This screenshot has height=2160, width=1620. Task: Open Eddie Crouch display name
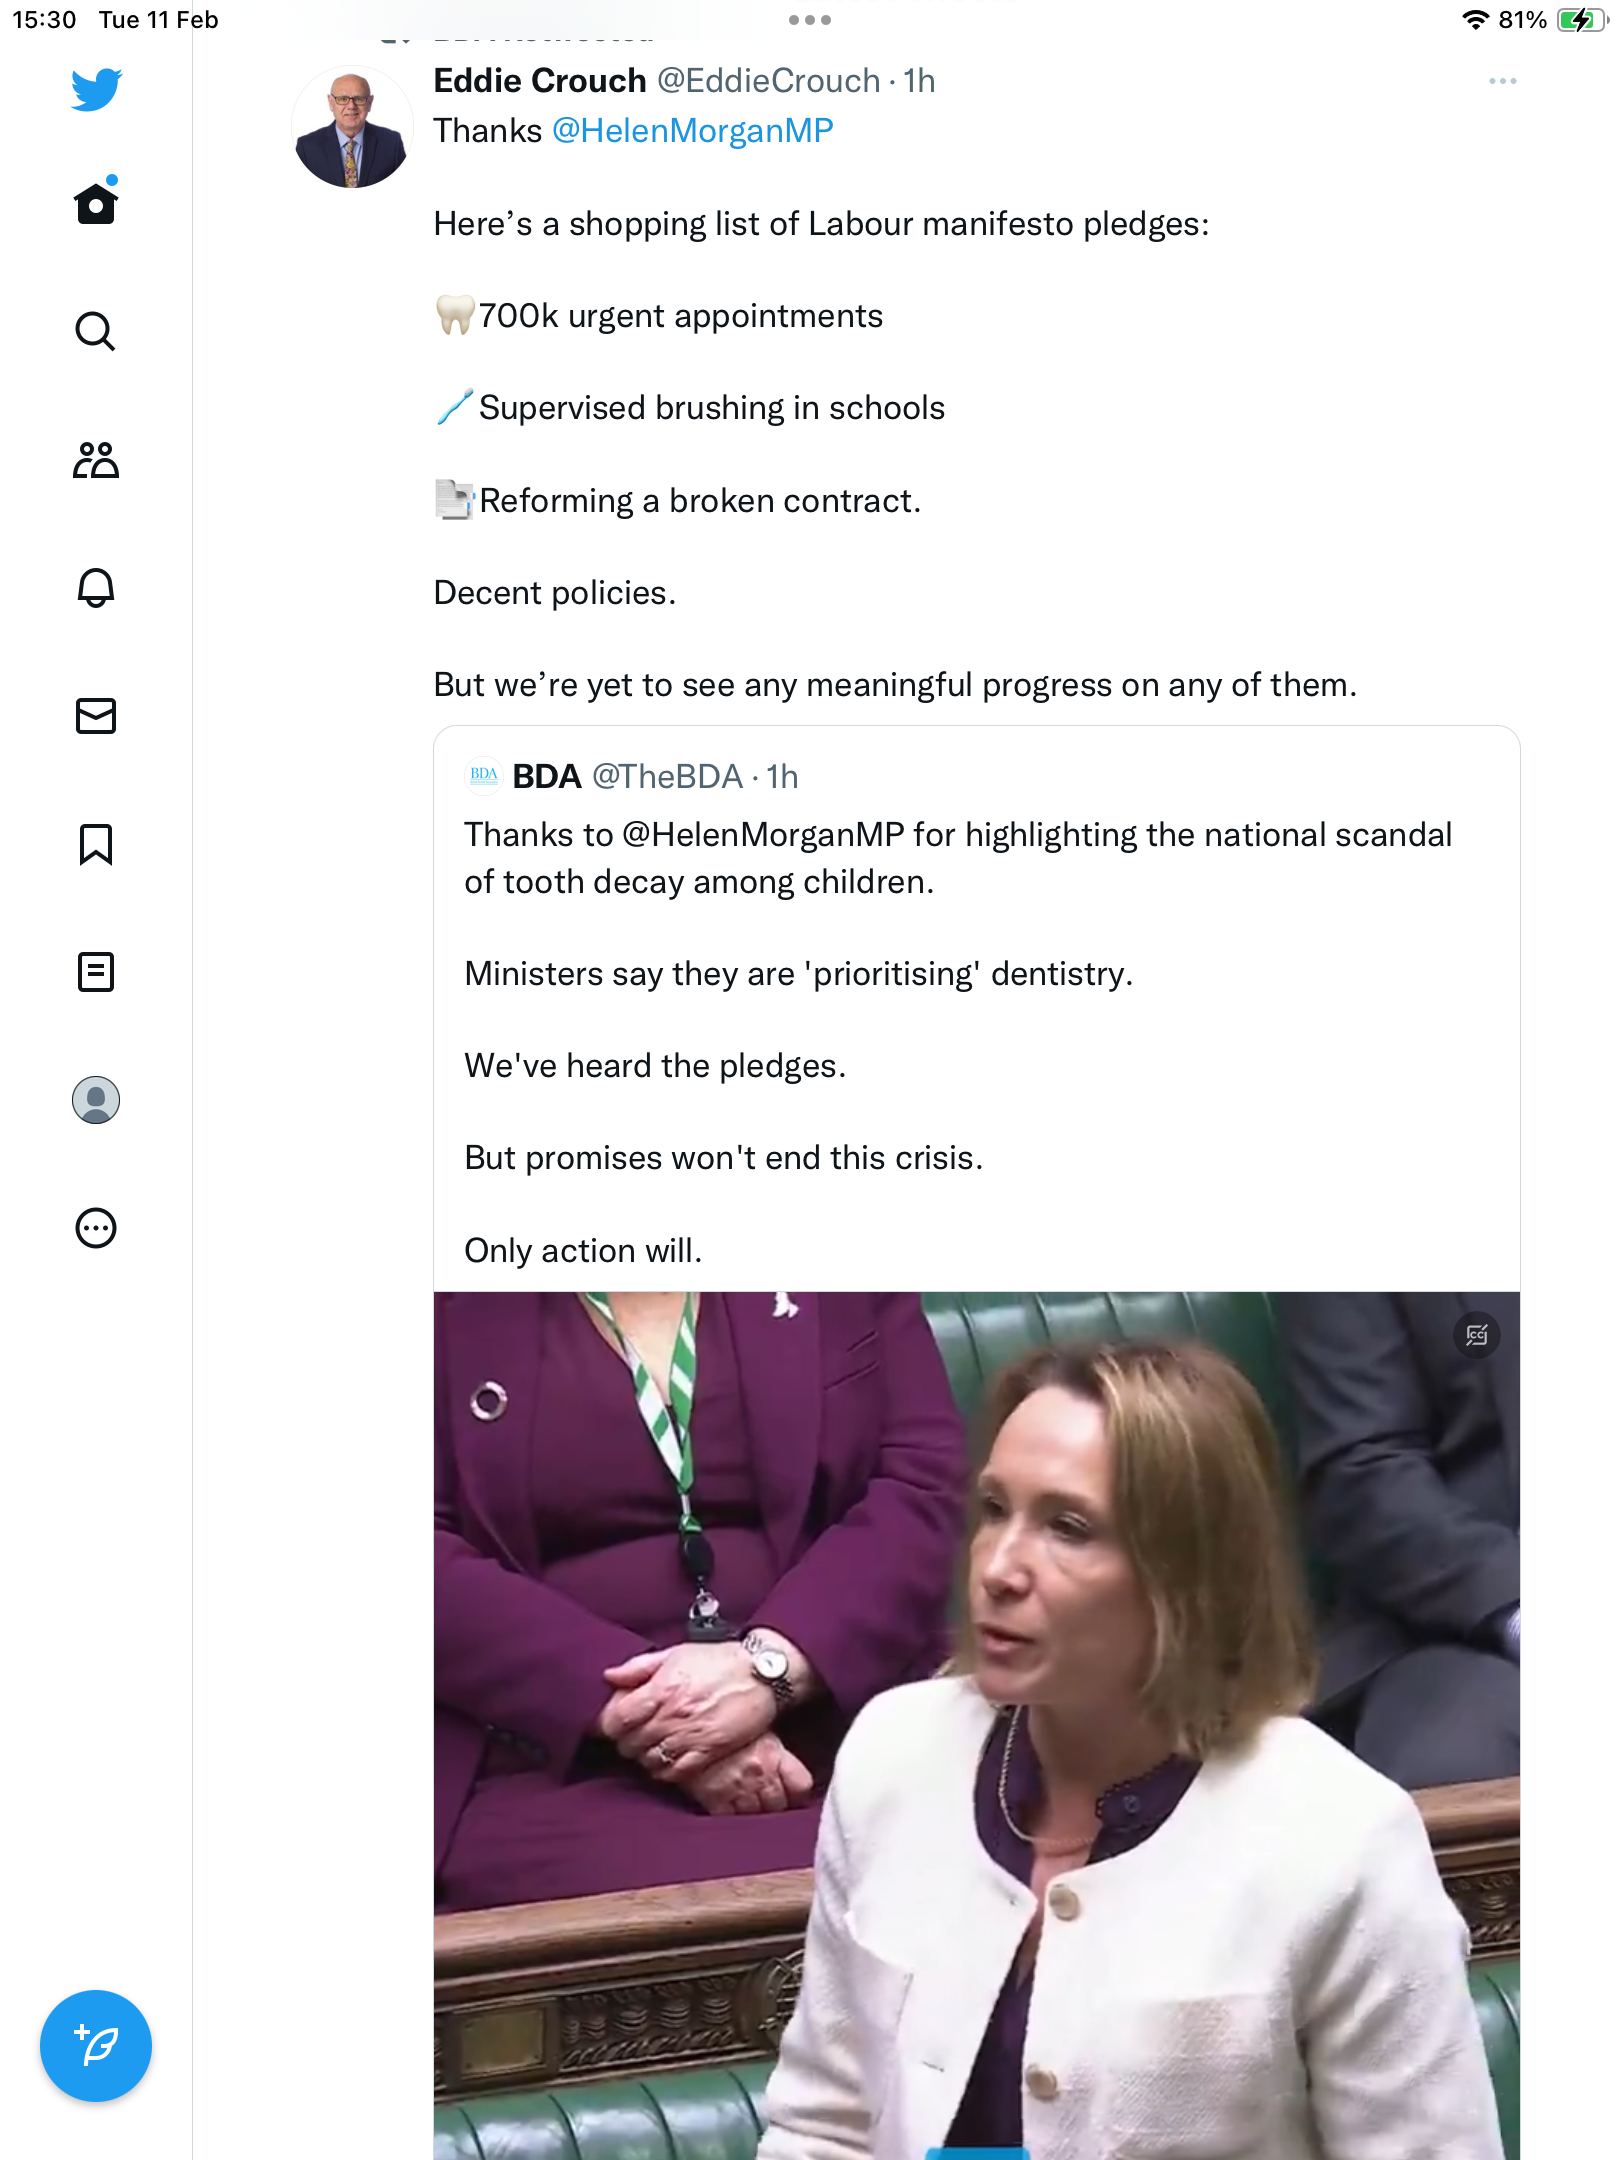point(540,81)
